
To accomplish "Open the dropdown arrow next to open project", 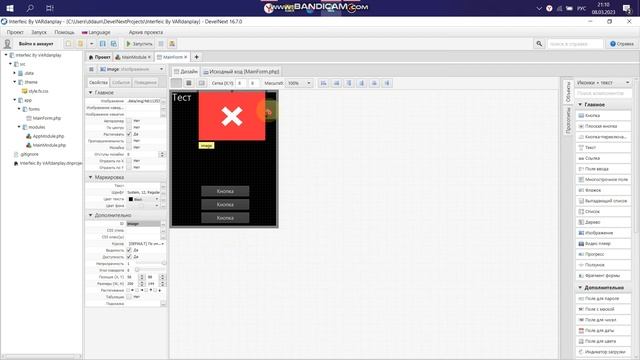I will (91, 44).
